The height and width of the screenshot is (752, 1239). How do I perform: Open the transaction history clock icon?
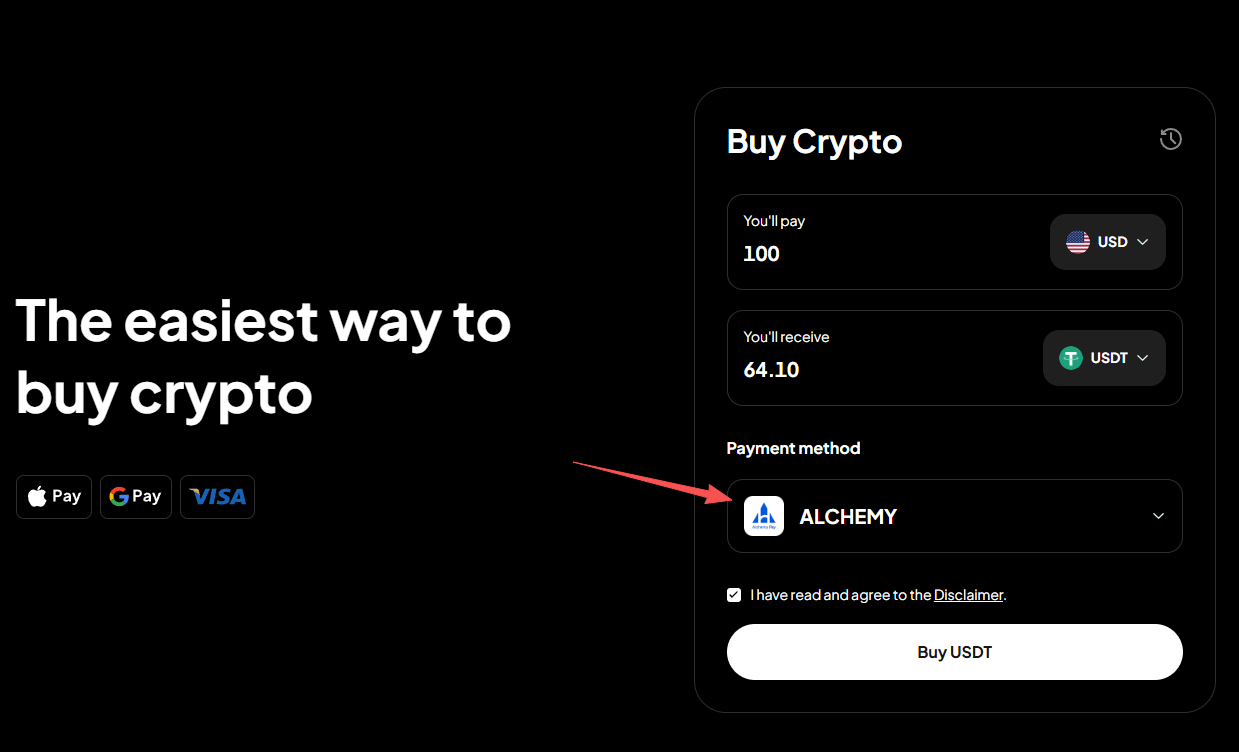click(1170, 140)
